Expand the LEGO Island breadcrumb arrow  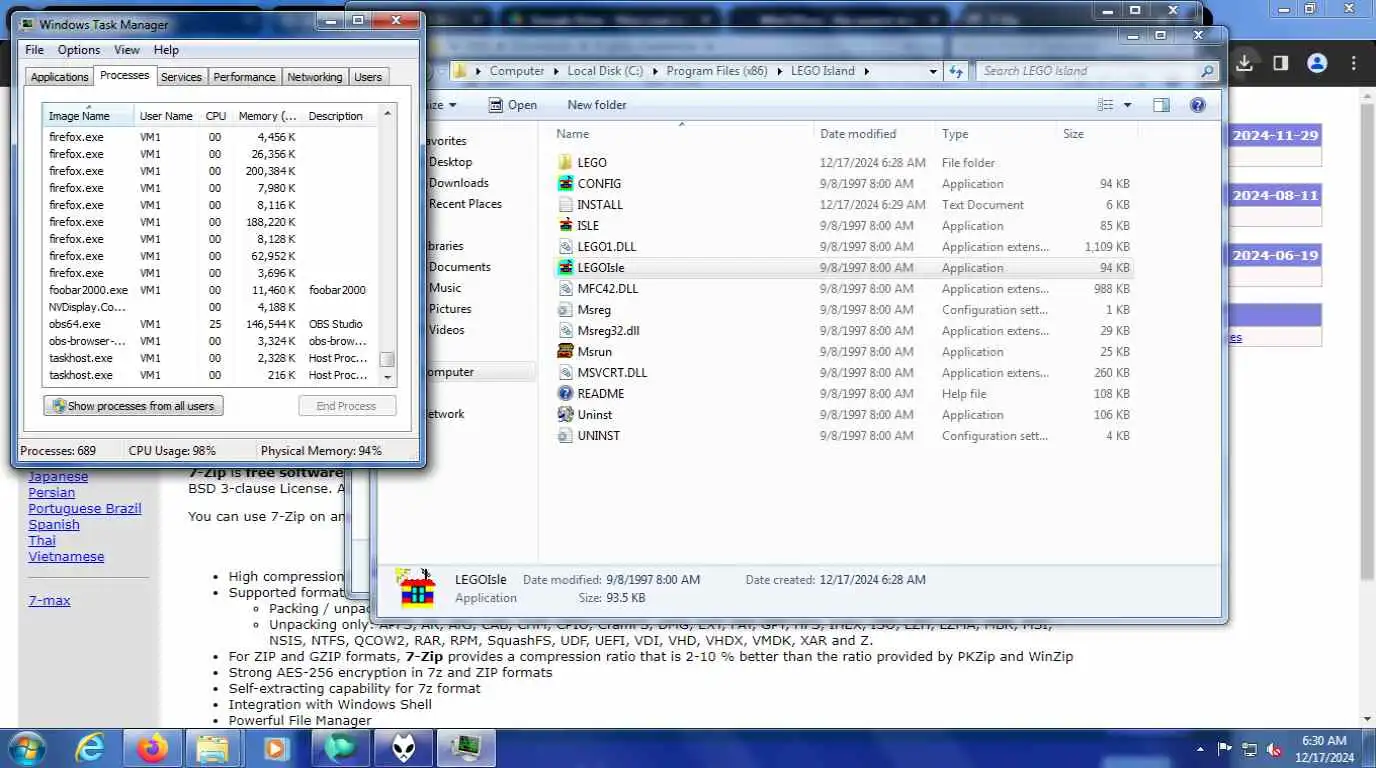[866, 71]
